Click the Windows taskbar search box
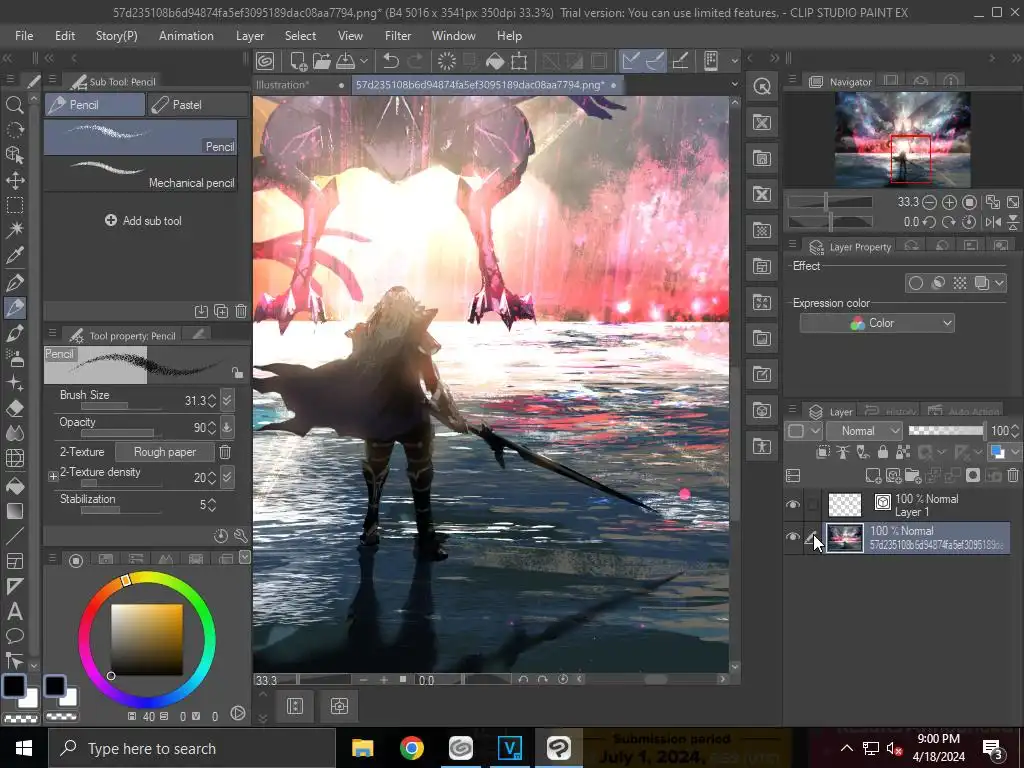 pos(192,748)
